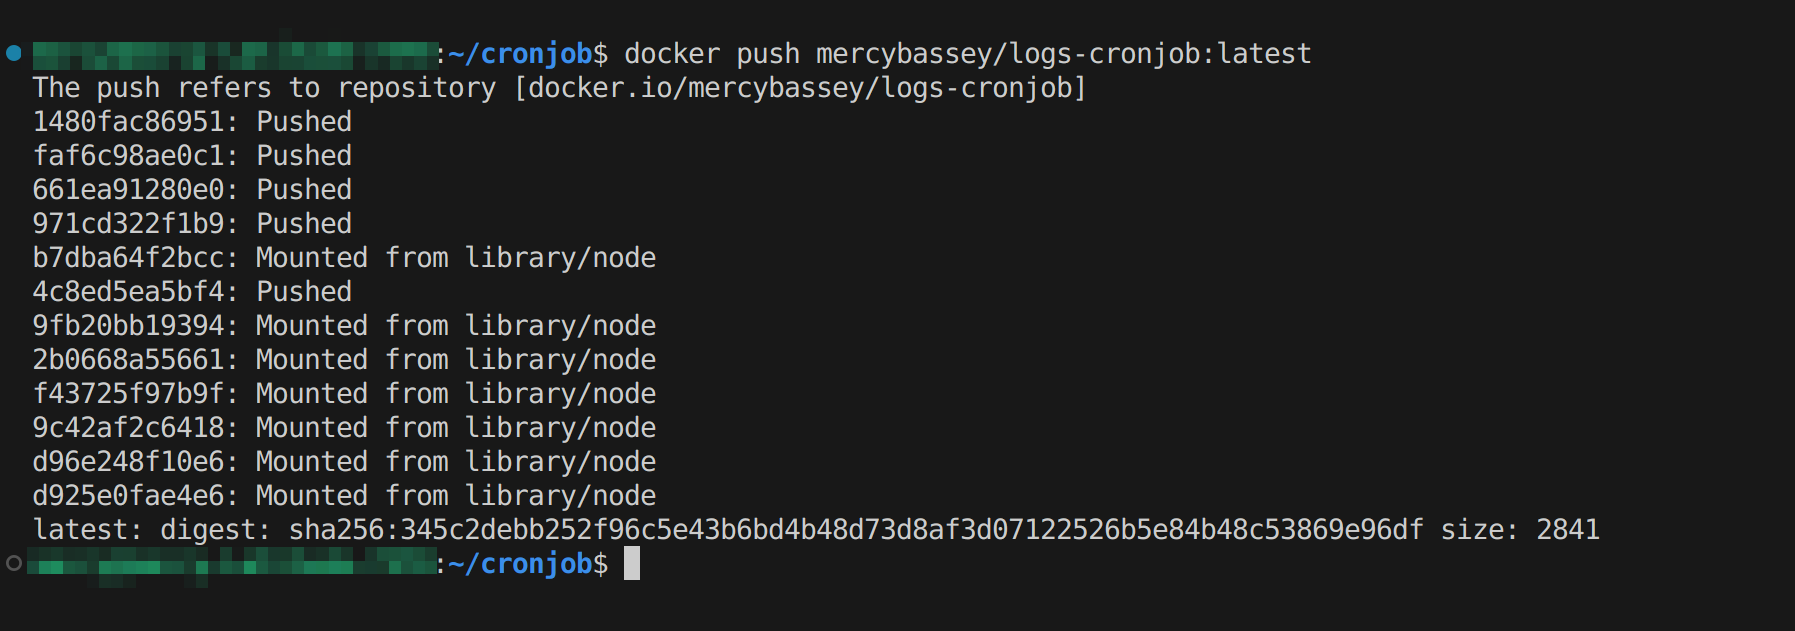Click the Pushed status for layer 4c8ed5ea5bf4
Screen dimensions: 1795x631
click(x=304, y=292)
